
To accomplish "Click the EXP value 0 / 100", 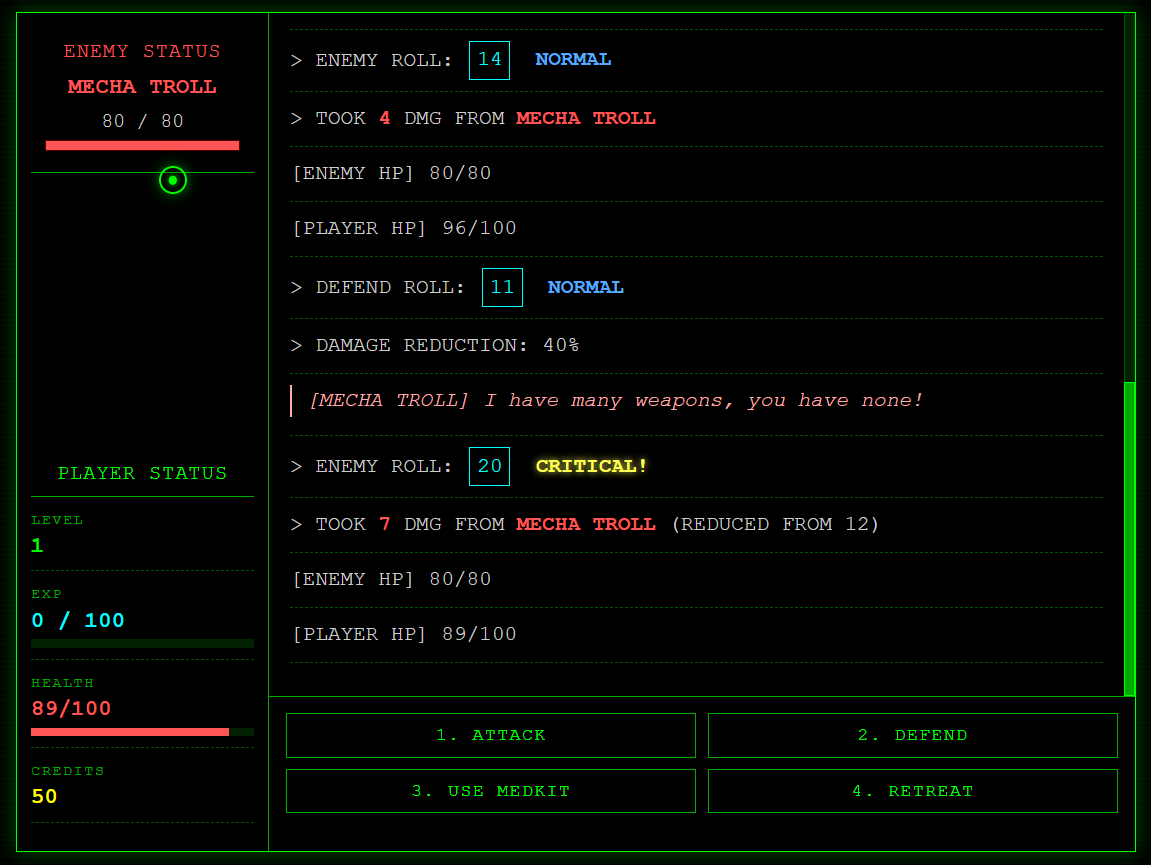I will (78, 620).
